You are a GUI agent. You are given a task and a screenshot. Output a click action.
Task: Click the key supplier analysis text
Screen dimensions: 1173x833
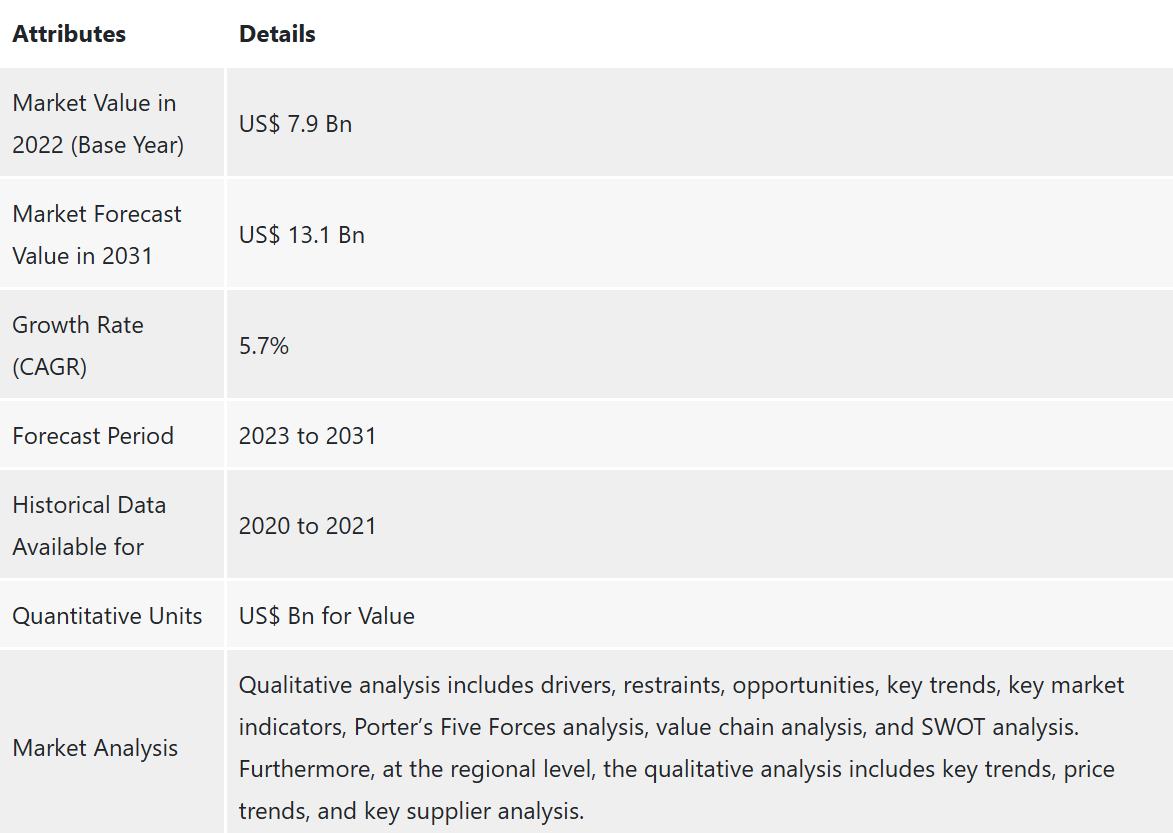[474, 811]
